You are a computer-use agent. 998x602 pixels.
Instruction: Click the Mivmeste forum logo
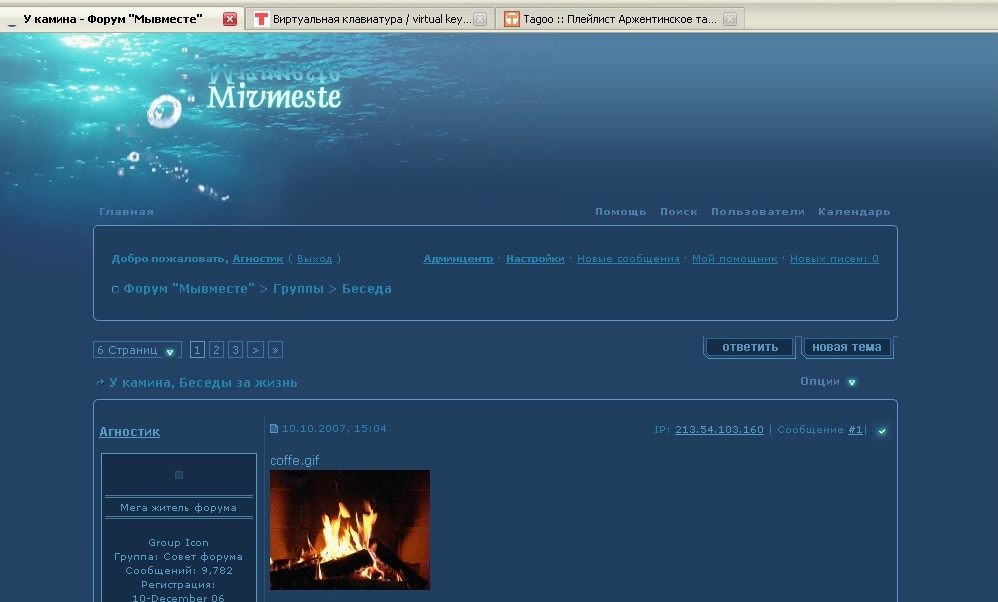point(273,96)
